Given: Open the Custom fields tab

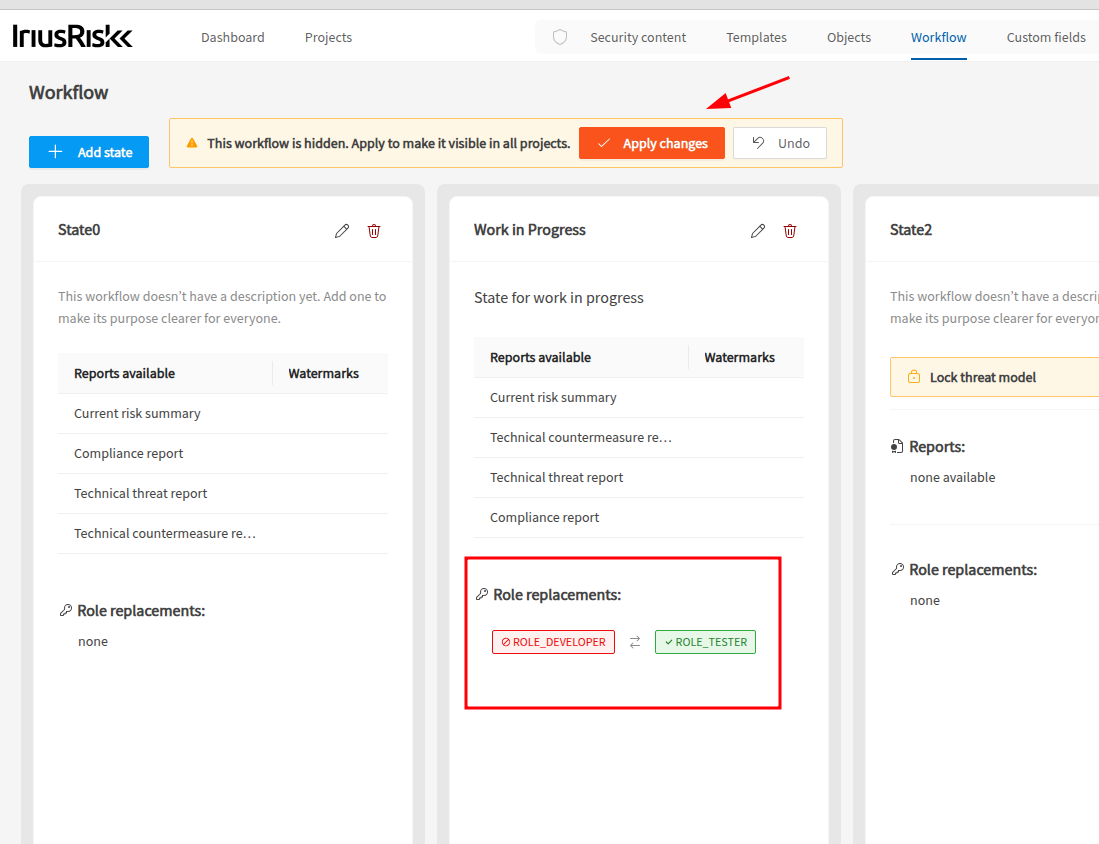Looking at the screenshot, I should pos(1046,37).
